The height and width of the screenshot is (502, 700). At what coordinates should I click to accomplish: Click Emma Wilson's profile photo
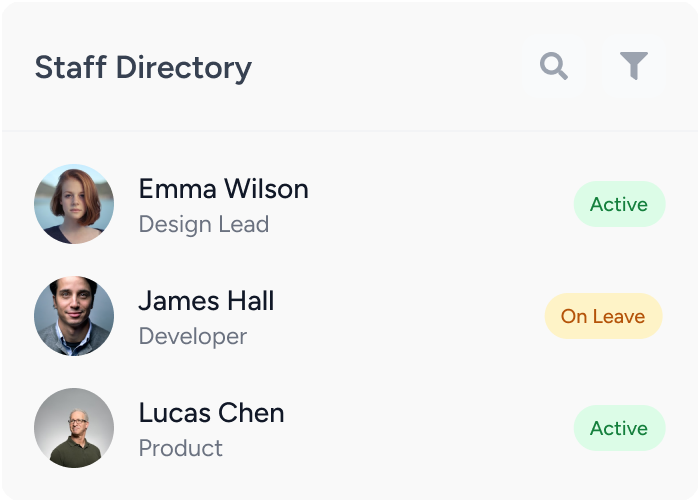74,204
